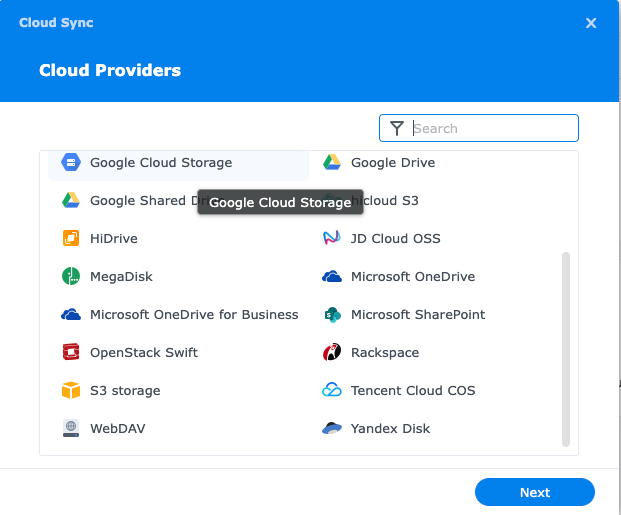Select the Google Drive triangle icon
Image resolution: width=621 pixels, height=515 pixels.
(x=332, y=163)
